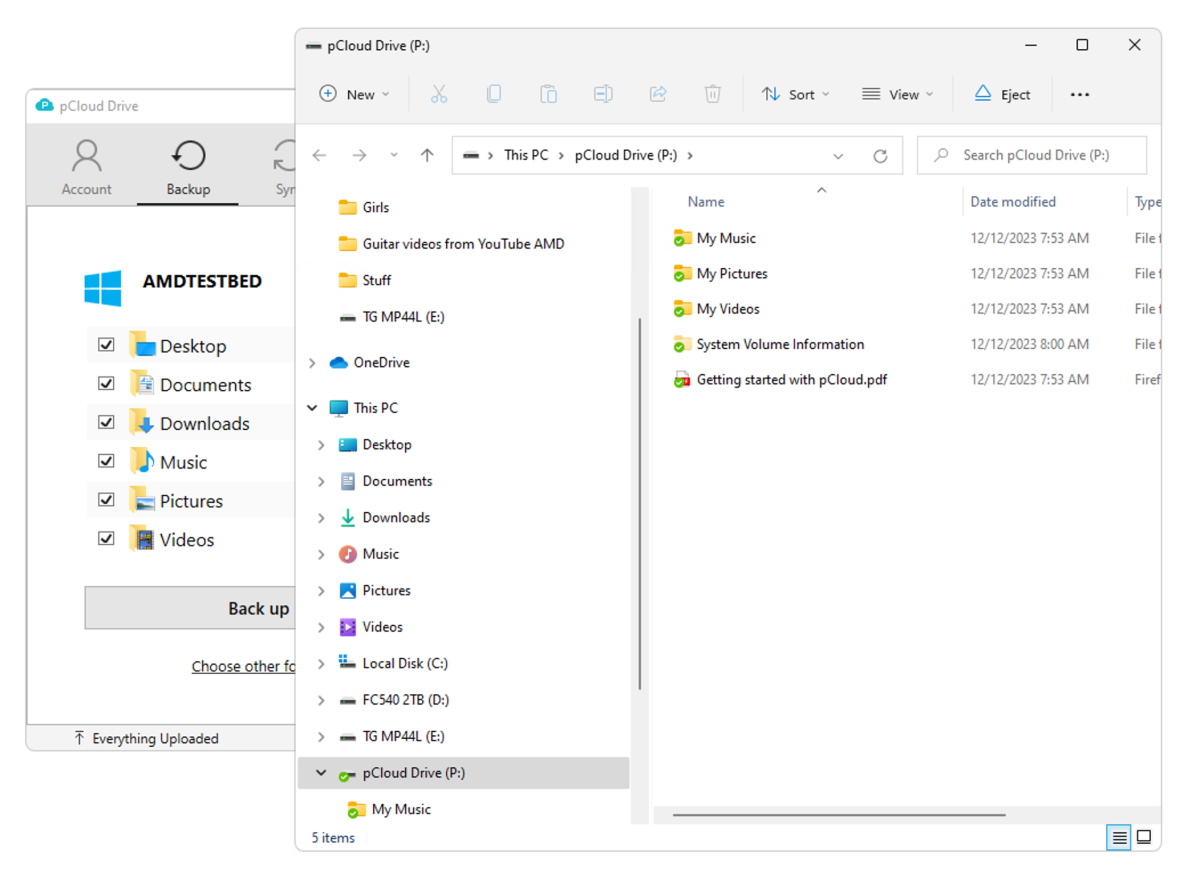This screenshot has height=877, width=1200.
Task: Select Pictures in the navigation pane
Action: 386,590
